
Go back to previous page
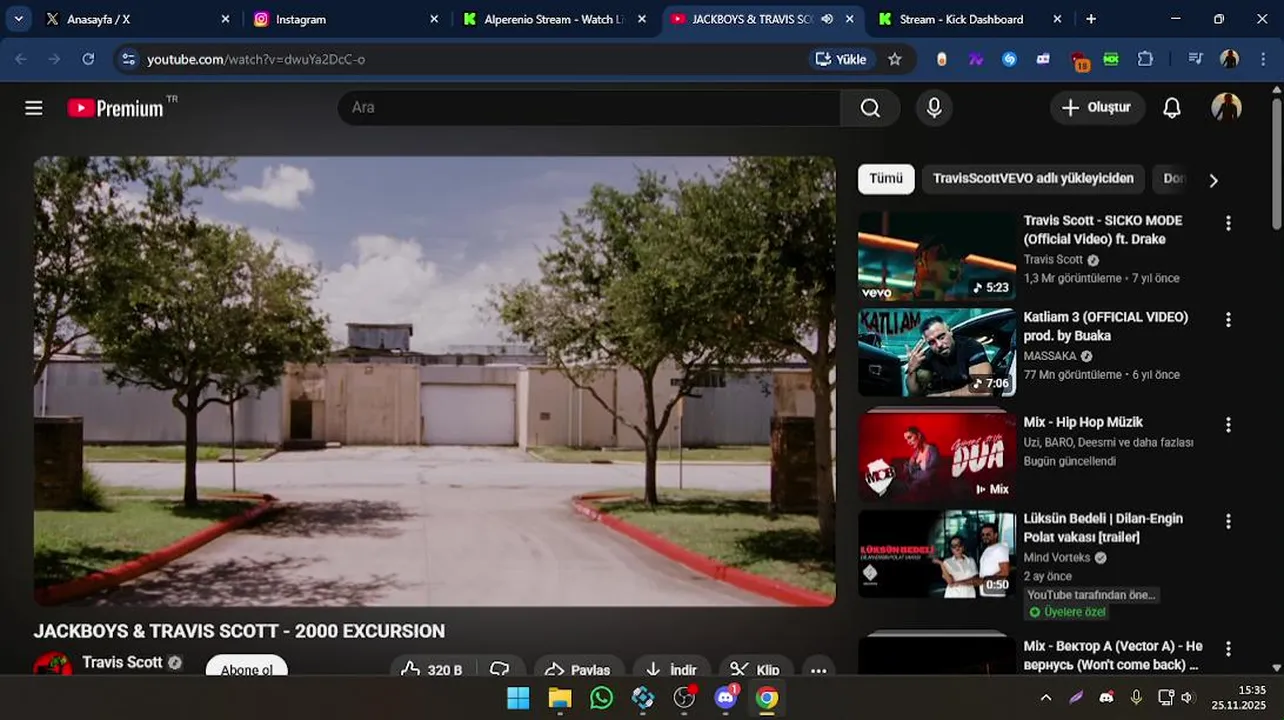click(21, 59)
